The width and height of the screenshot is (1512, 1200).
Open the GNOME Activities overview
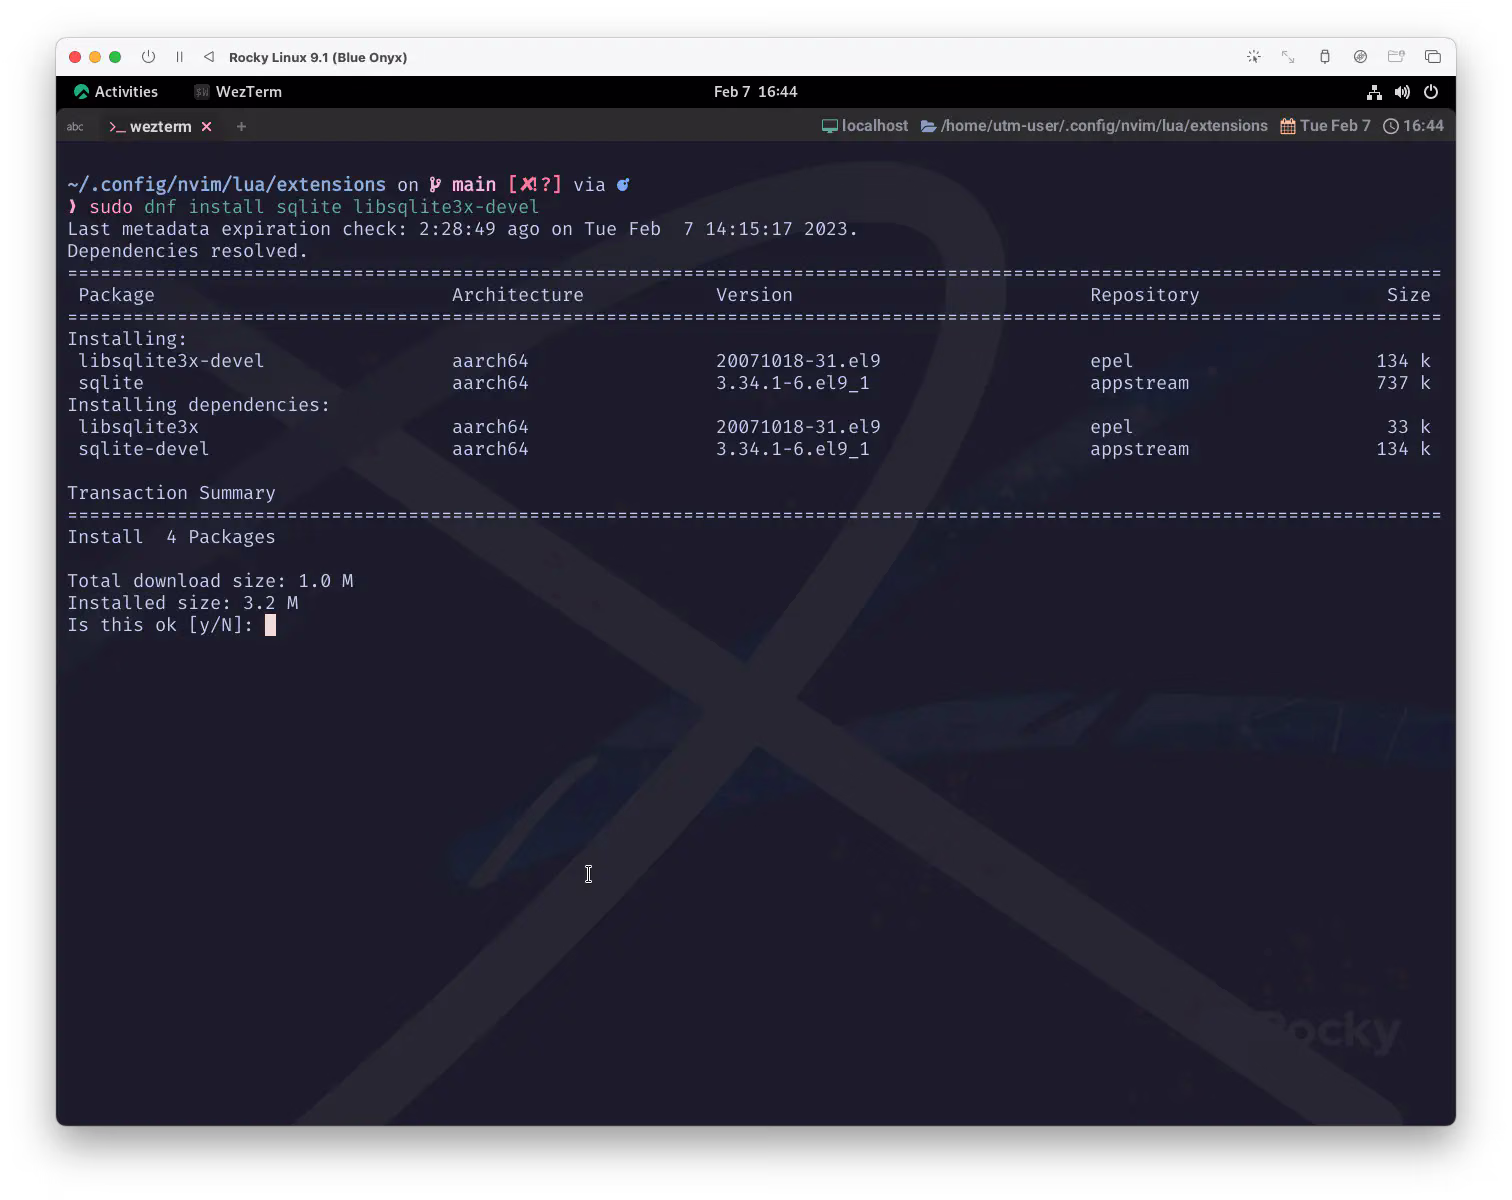[116, 92]
